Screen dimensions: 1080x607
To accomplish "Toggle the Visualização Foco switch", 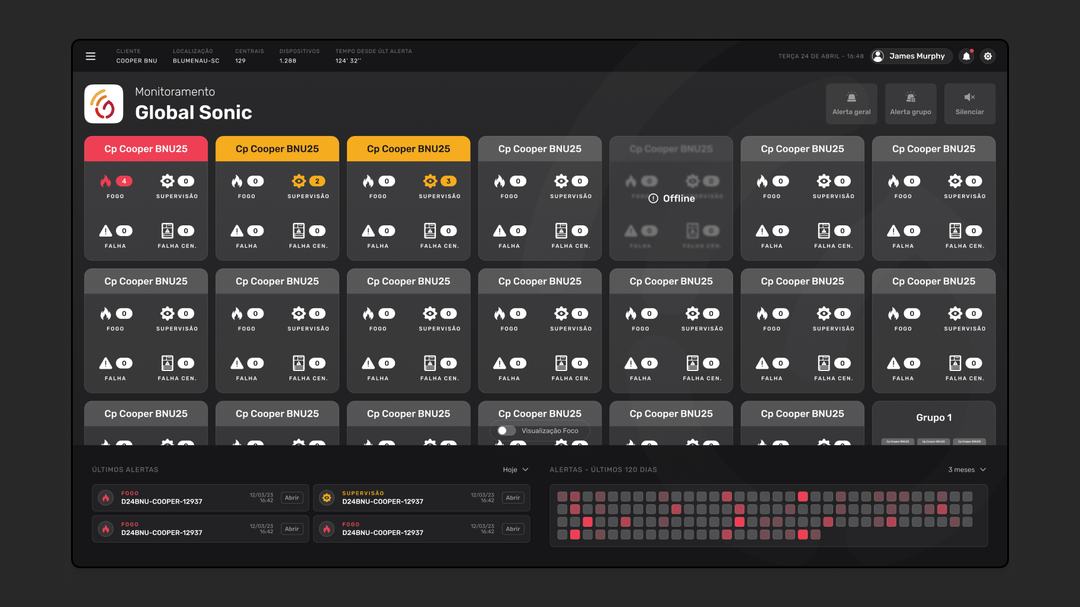I will pyautogui.click(x=507, y=431).
